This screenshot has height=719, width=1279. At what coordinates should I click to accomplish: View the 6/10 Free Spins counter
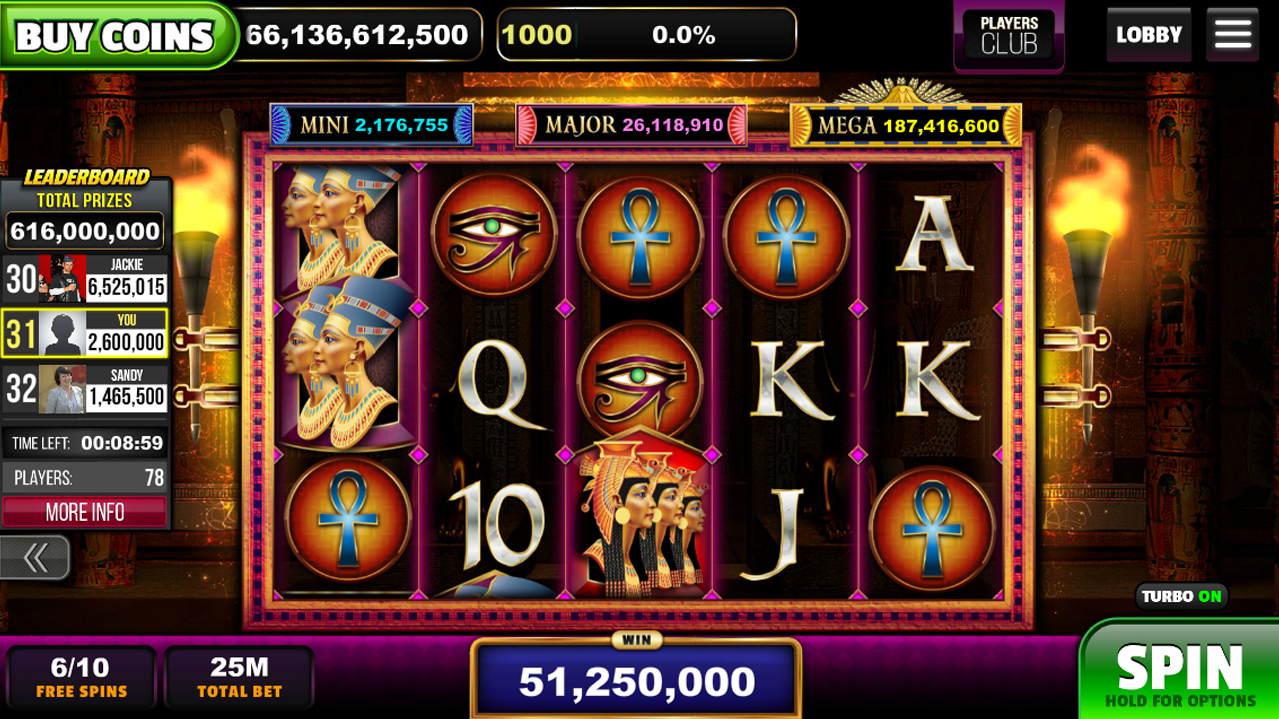[x=81, y=677]
